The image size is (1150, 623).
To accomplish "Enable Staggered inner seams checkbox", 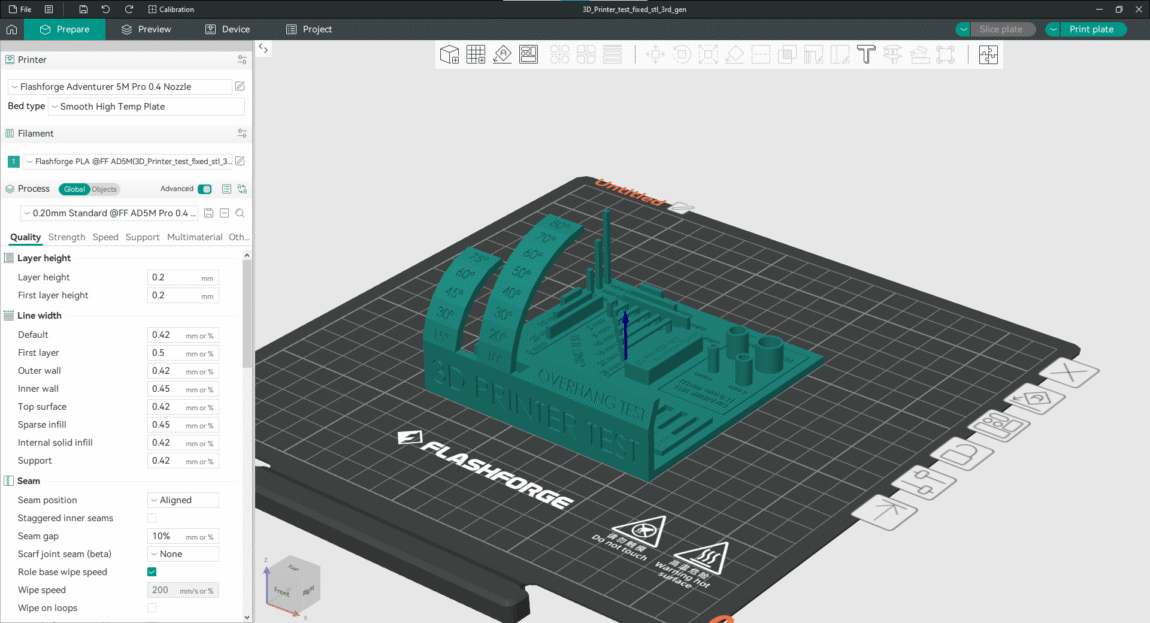I will (152, 518).
